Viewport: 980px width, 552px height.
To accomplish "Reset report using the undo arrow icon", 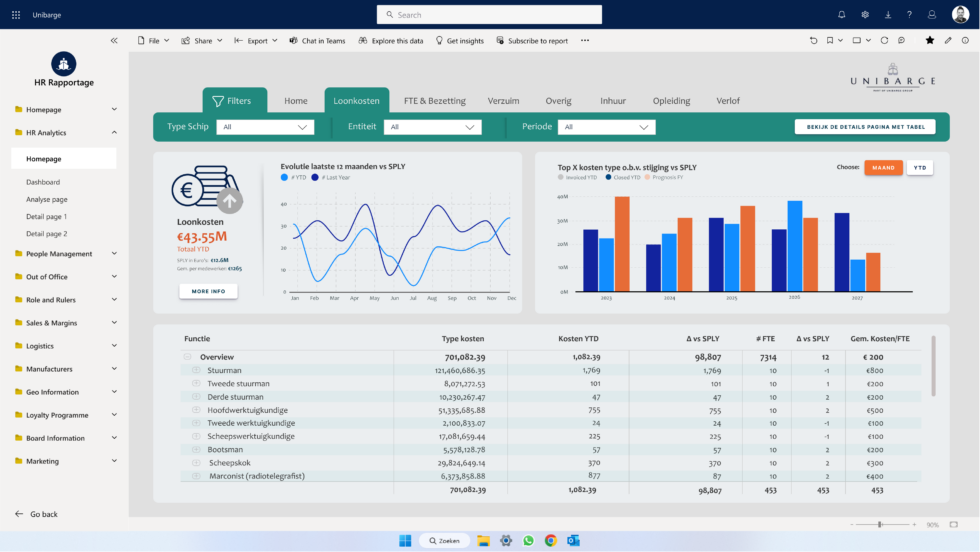I will pyautogui.click(x=813, y=41).
